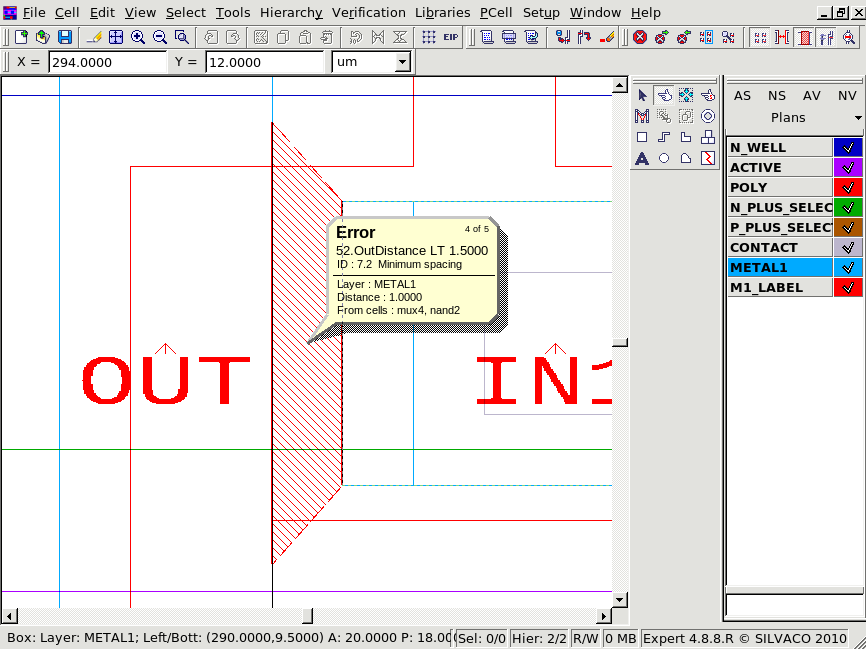The height and width of the screenshot is (649, 866).
Task: Expand the Plans dropdown arrow
Action: (x=858, y=118)
